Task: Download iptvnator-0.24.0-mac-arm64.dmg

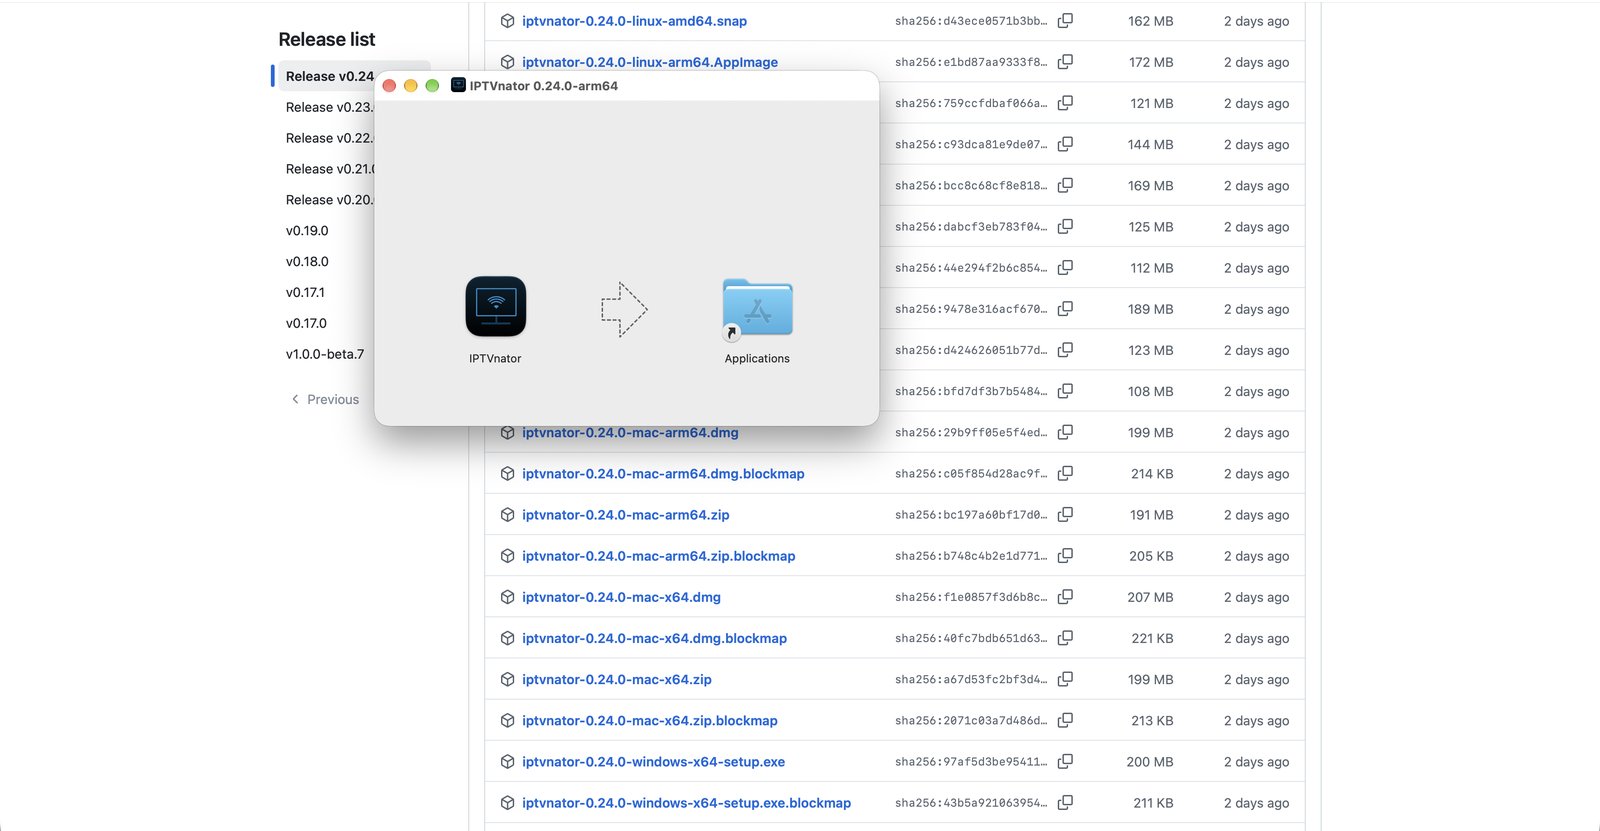Action: click(630, 433)
